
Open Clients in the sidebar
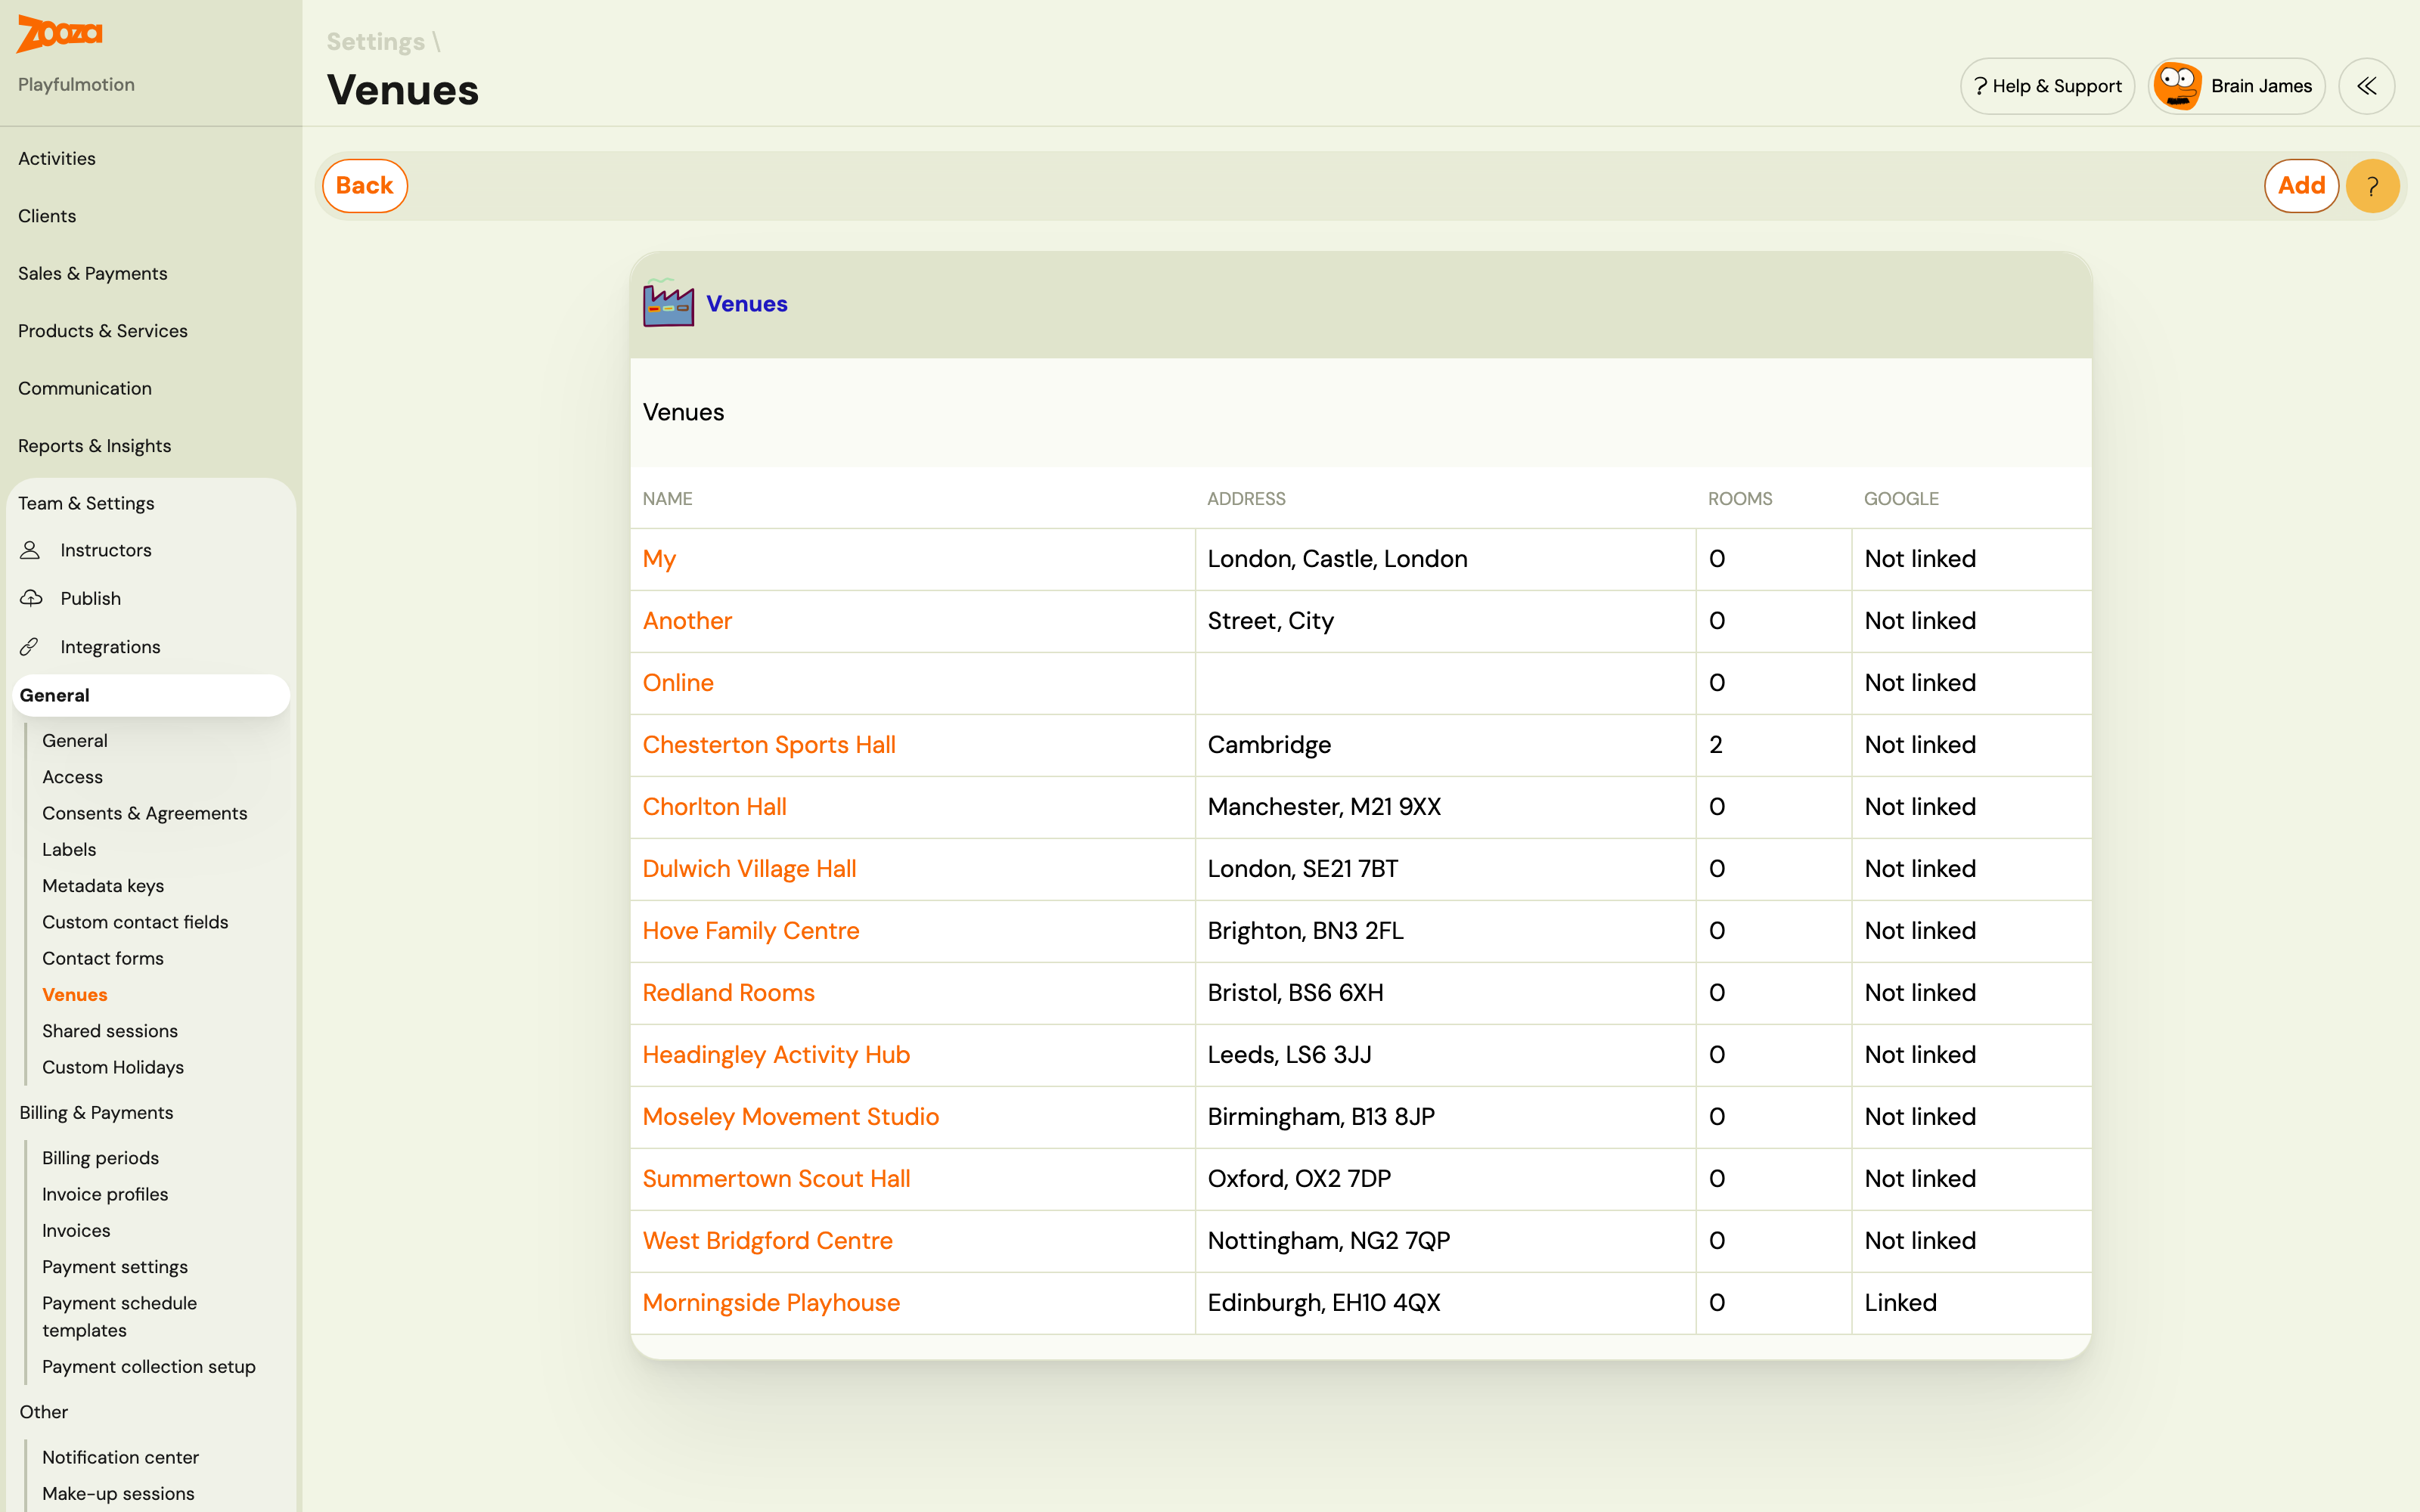[x=47, y=216]
